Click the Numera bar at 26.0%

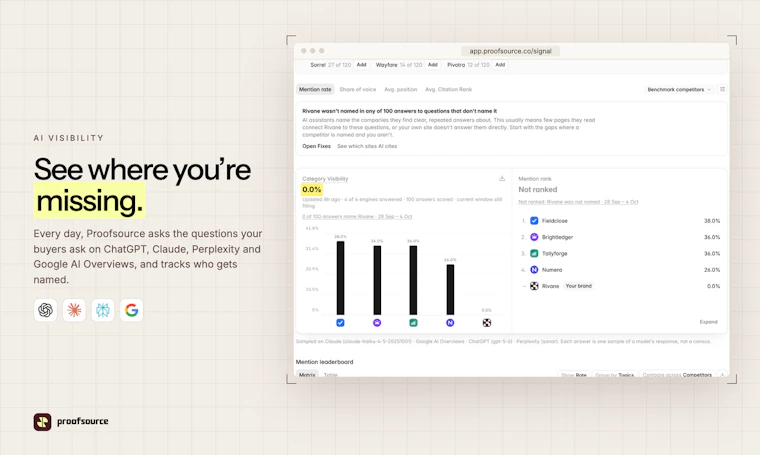450,289
